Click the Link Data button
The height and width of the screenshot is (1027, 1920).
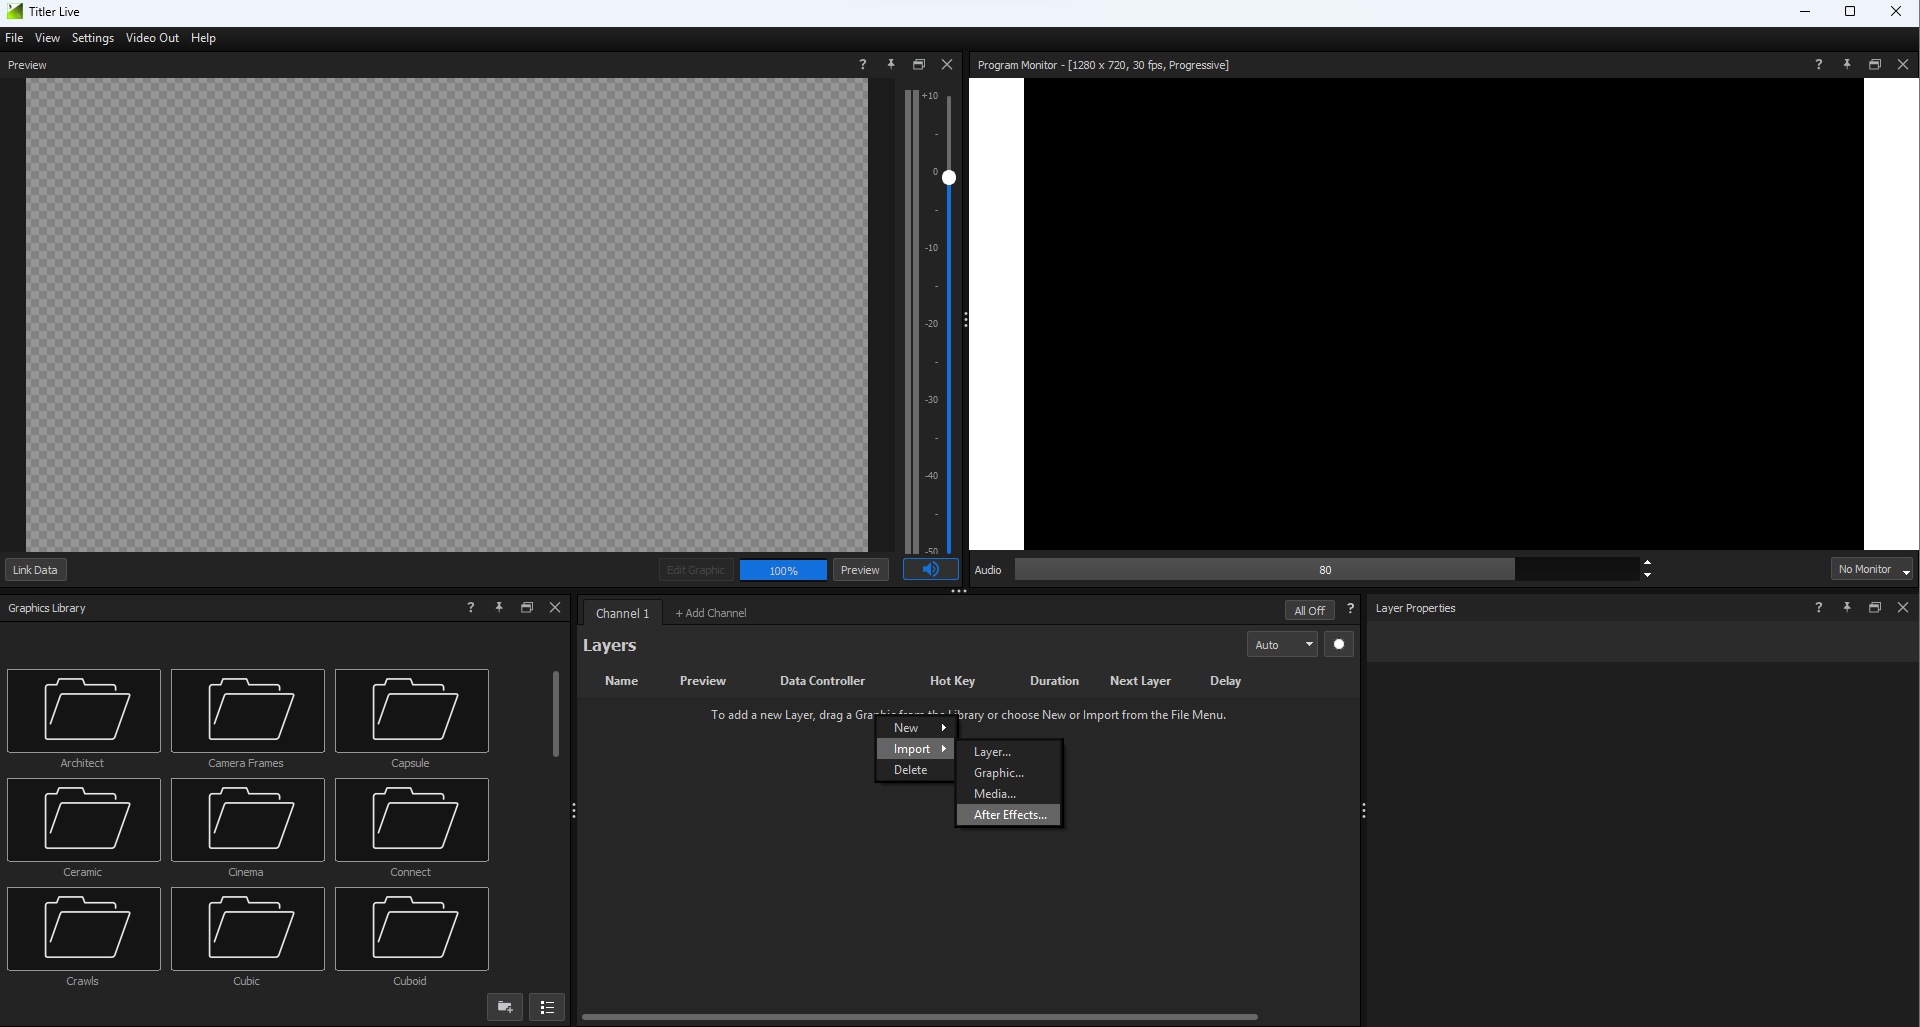click(x=35, y=570)
